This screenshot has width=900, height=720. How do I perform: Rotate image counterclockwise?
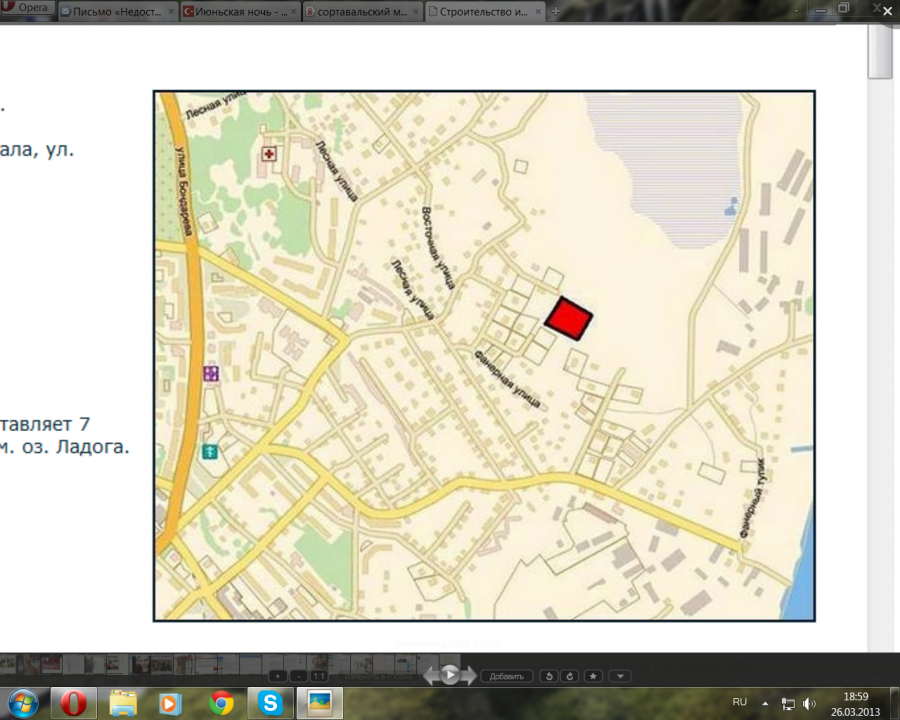point(548,676)
